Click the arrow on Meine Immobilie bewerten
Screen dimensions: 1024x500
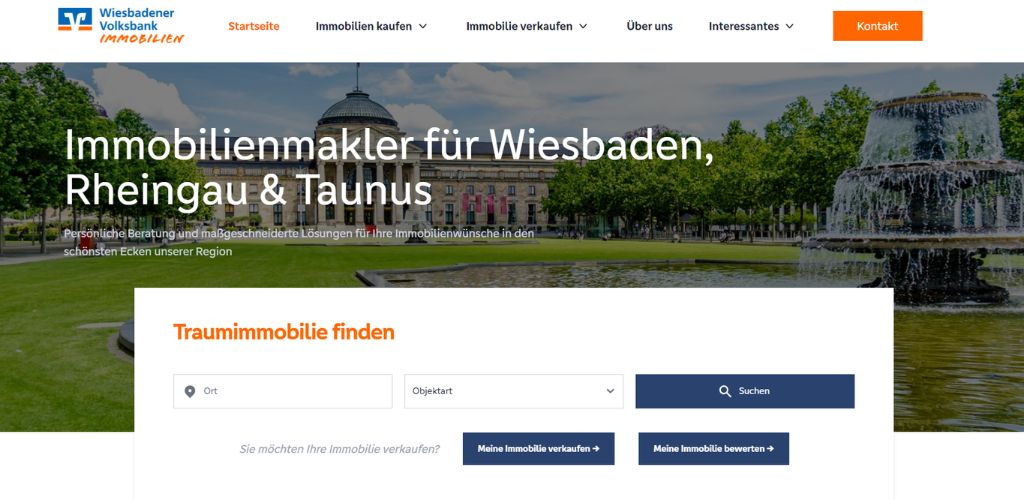pos(770,449)
